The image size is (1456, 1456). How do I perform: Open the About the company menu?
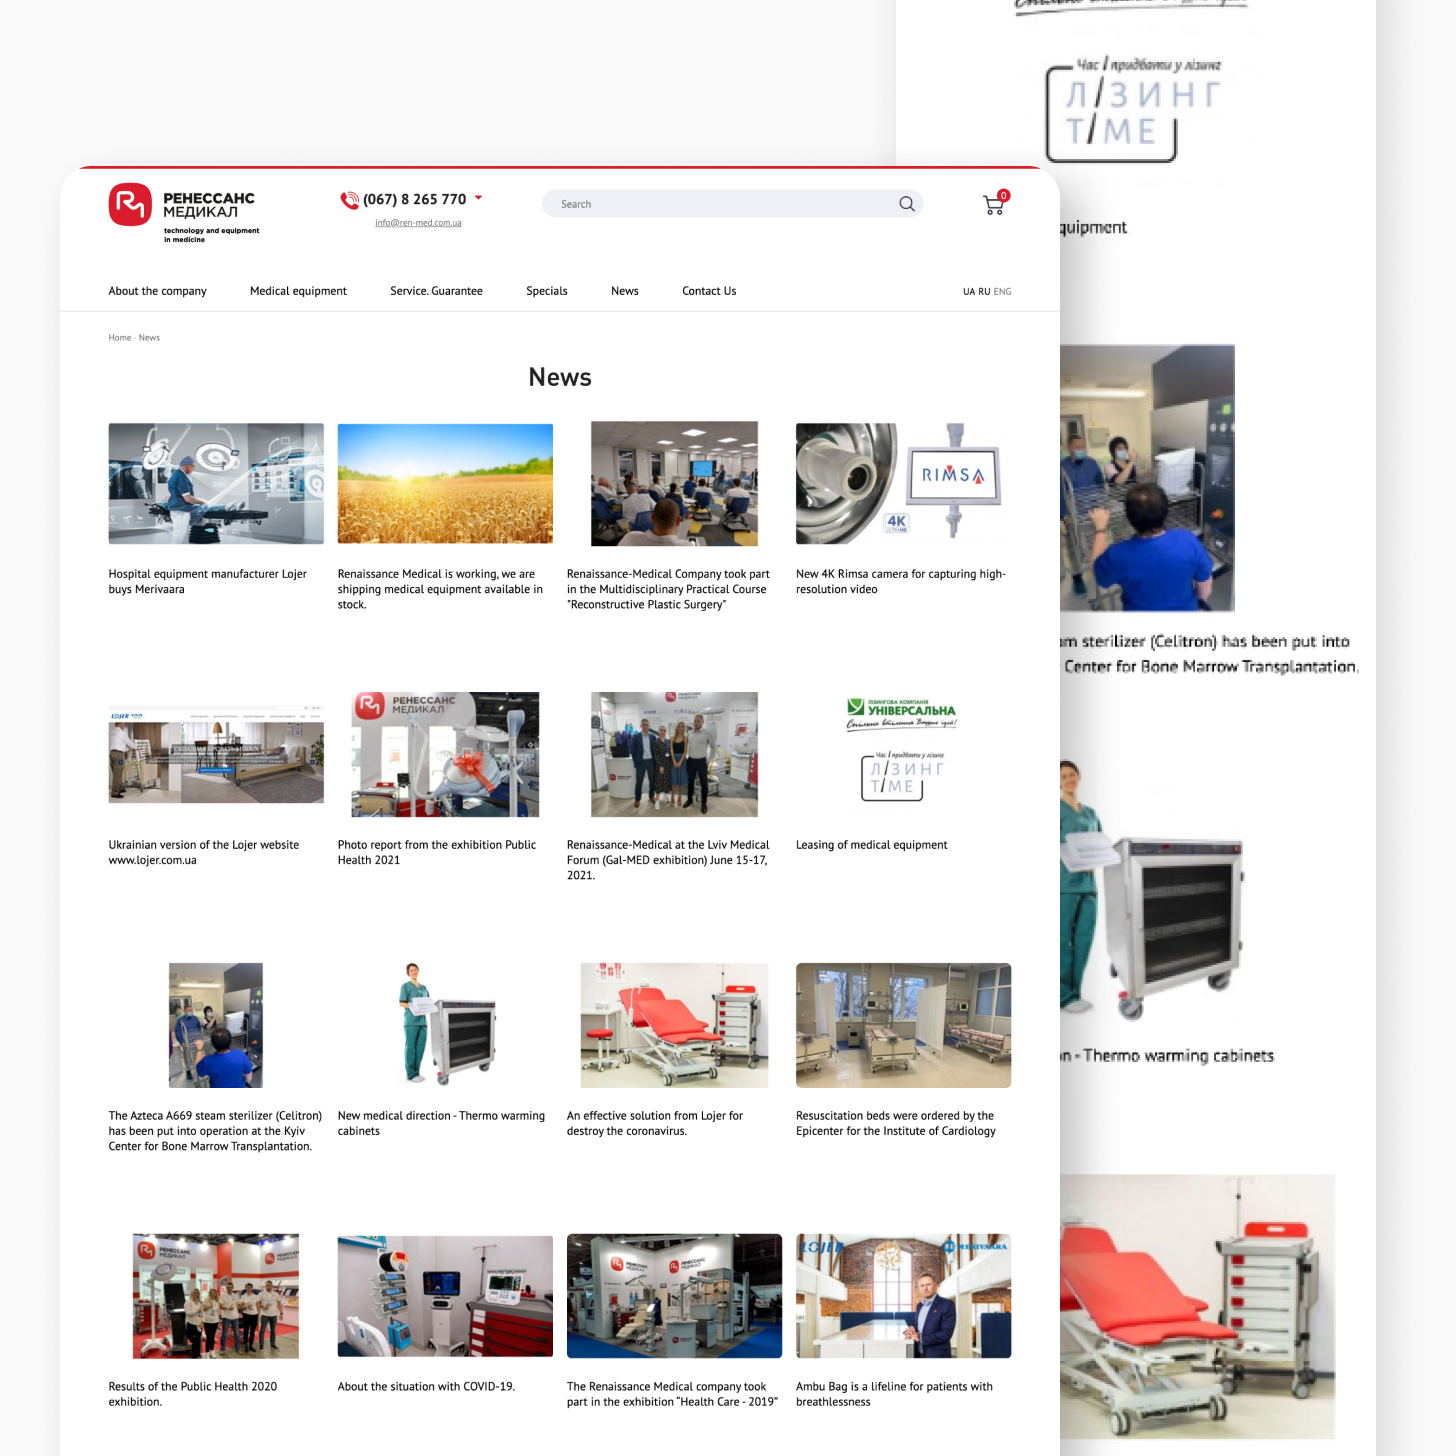(x=157, y=291)
